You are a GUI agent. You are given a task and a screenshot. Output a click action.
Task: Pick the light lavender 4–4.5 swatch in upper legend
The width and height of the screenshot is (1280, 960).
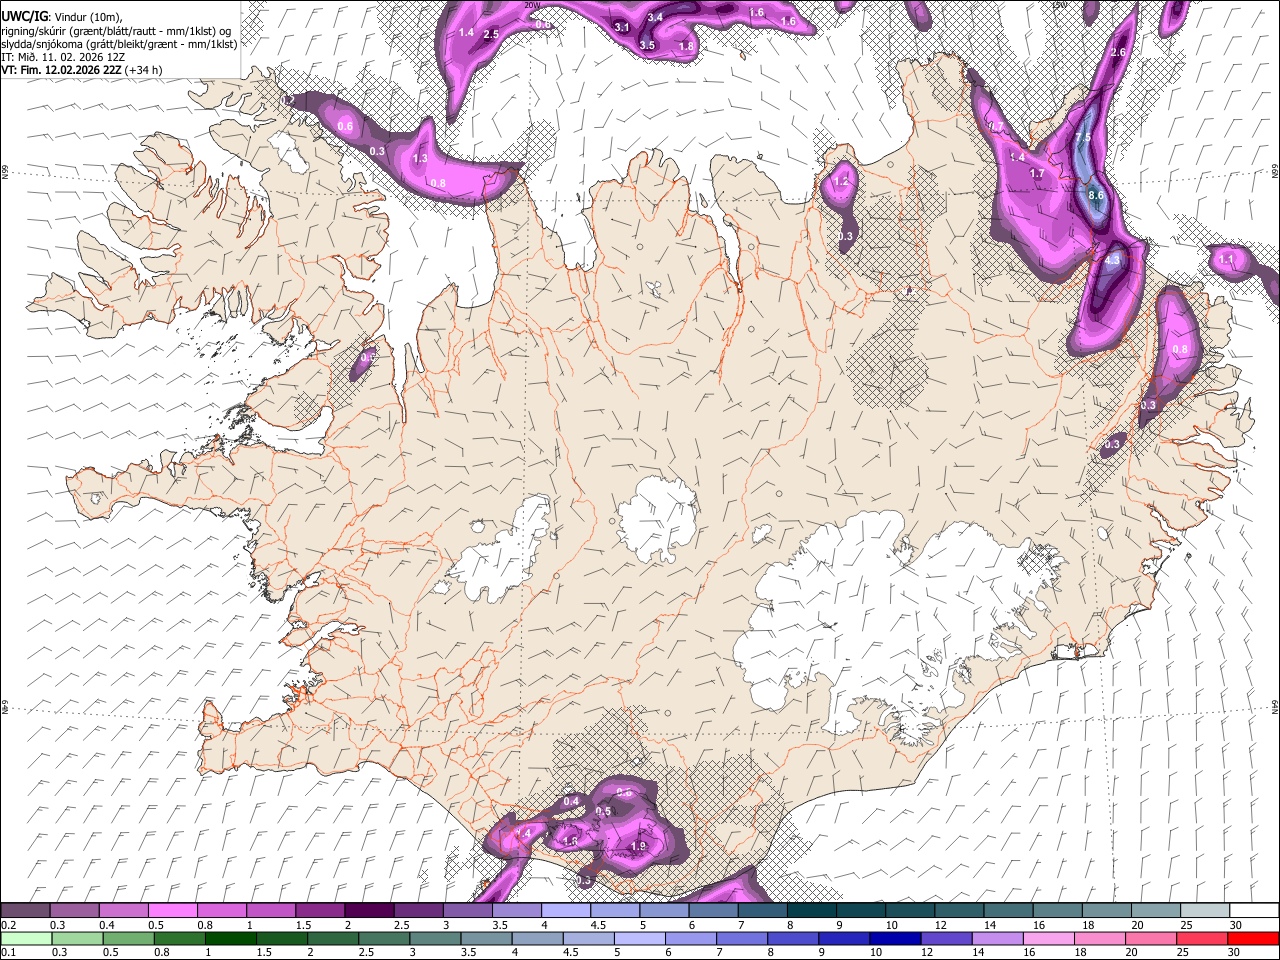point(564,910)
